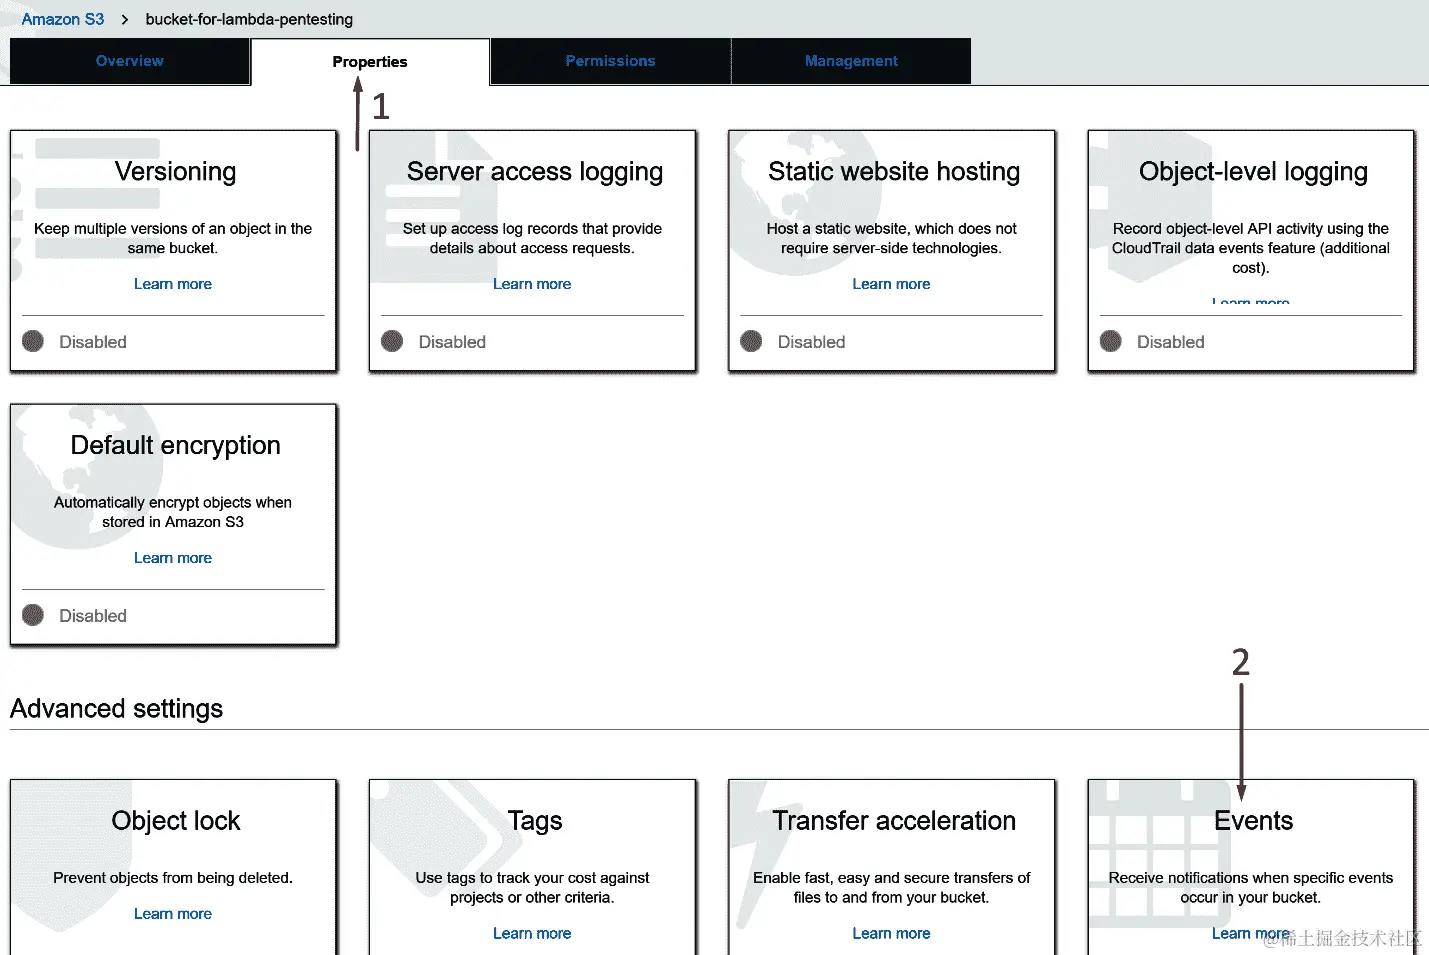Click Default encryption Disabled status dot
This screenshot has height=955, width=1429.
(x=33, y=615)
